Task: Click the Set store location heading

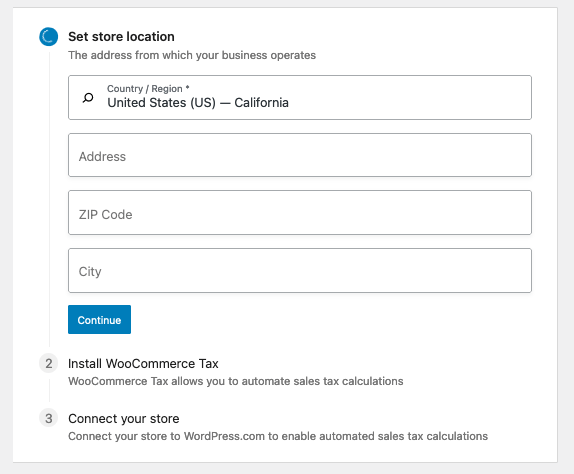Action: [x=121, y=37]
